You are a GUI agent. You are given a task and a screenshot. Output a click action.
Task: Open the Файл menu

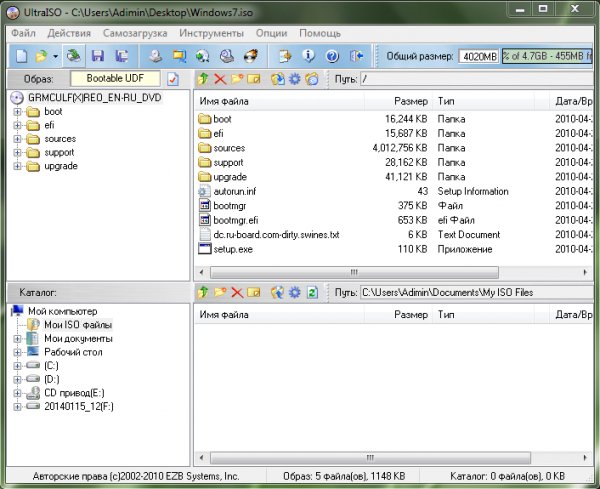coord(23,33)
